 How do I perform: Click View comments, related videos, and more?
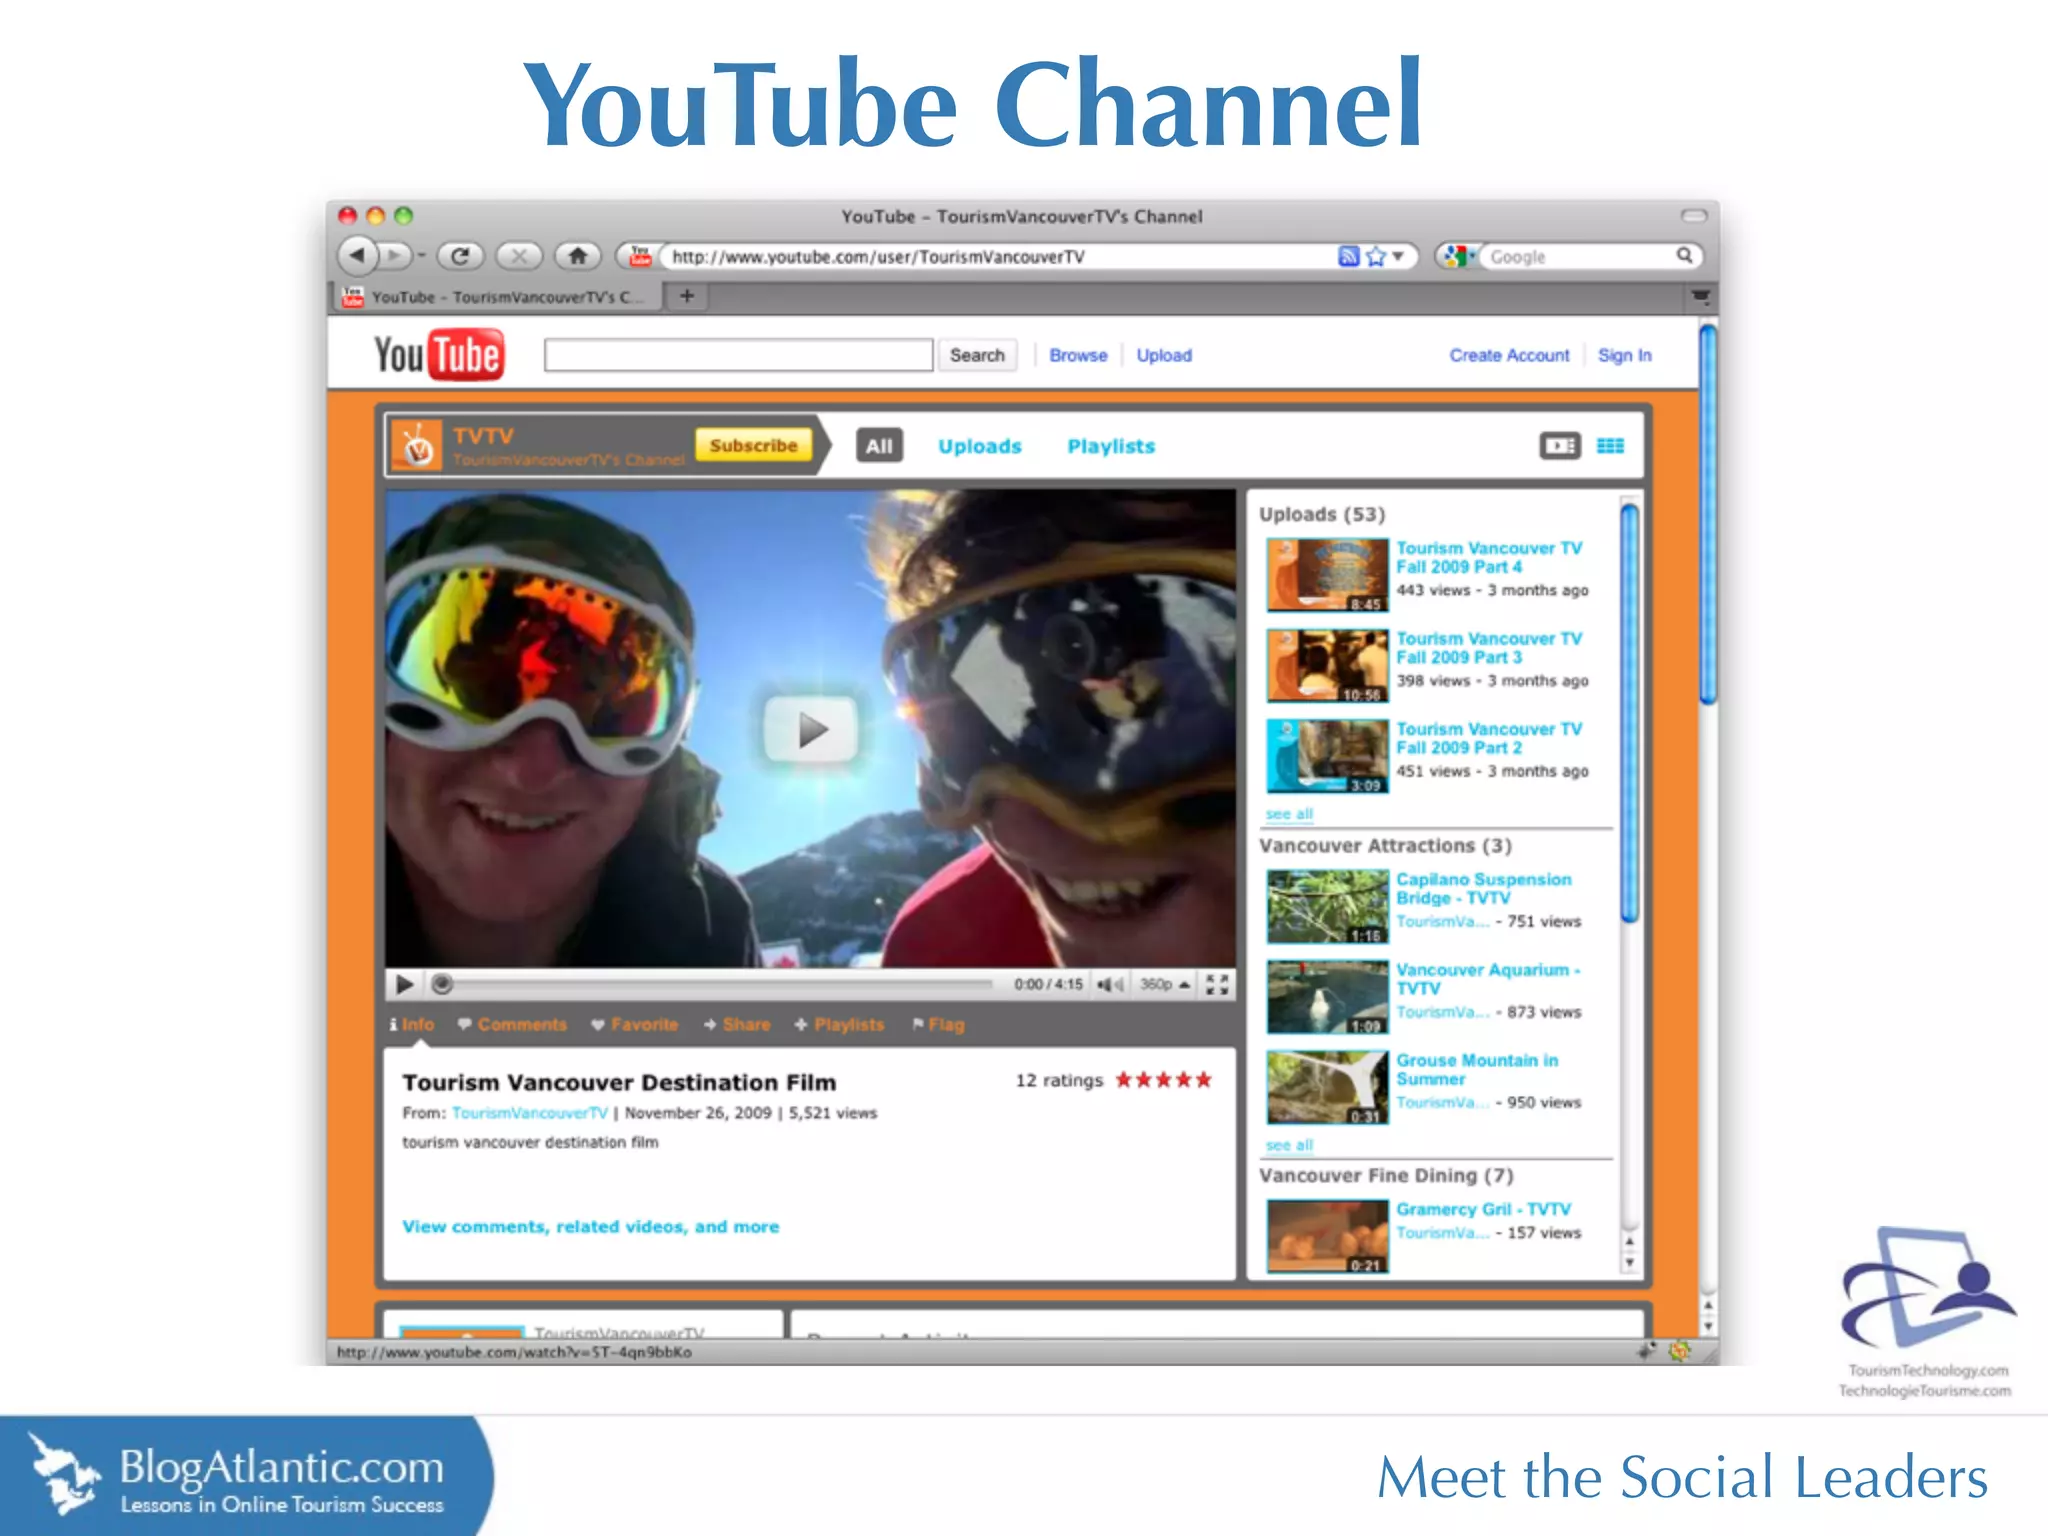coord(590,1227)
